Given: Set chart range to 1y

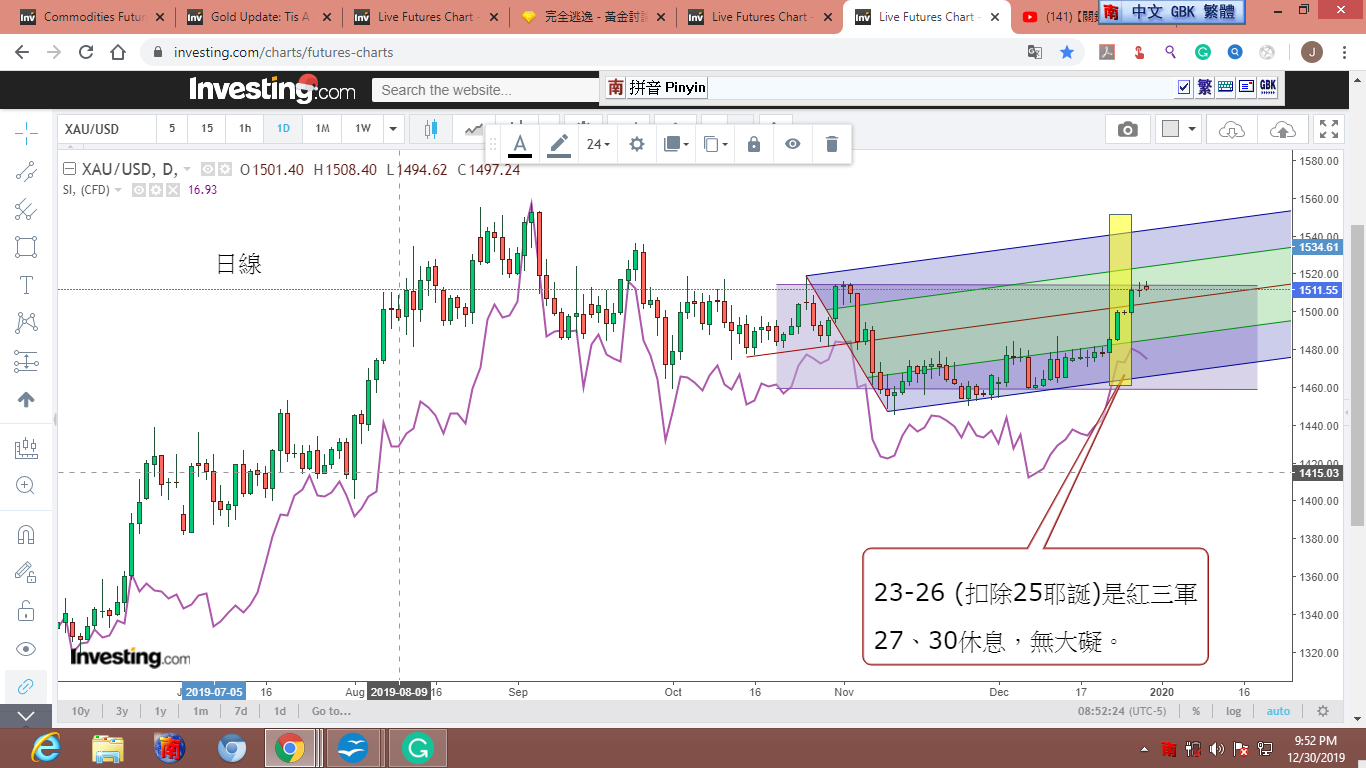Looking at the screenshot, I should point(160,711).
